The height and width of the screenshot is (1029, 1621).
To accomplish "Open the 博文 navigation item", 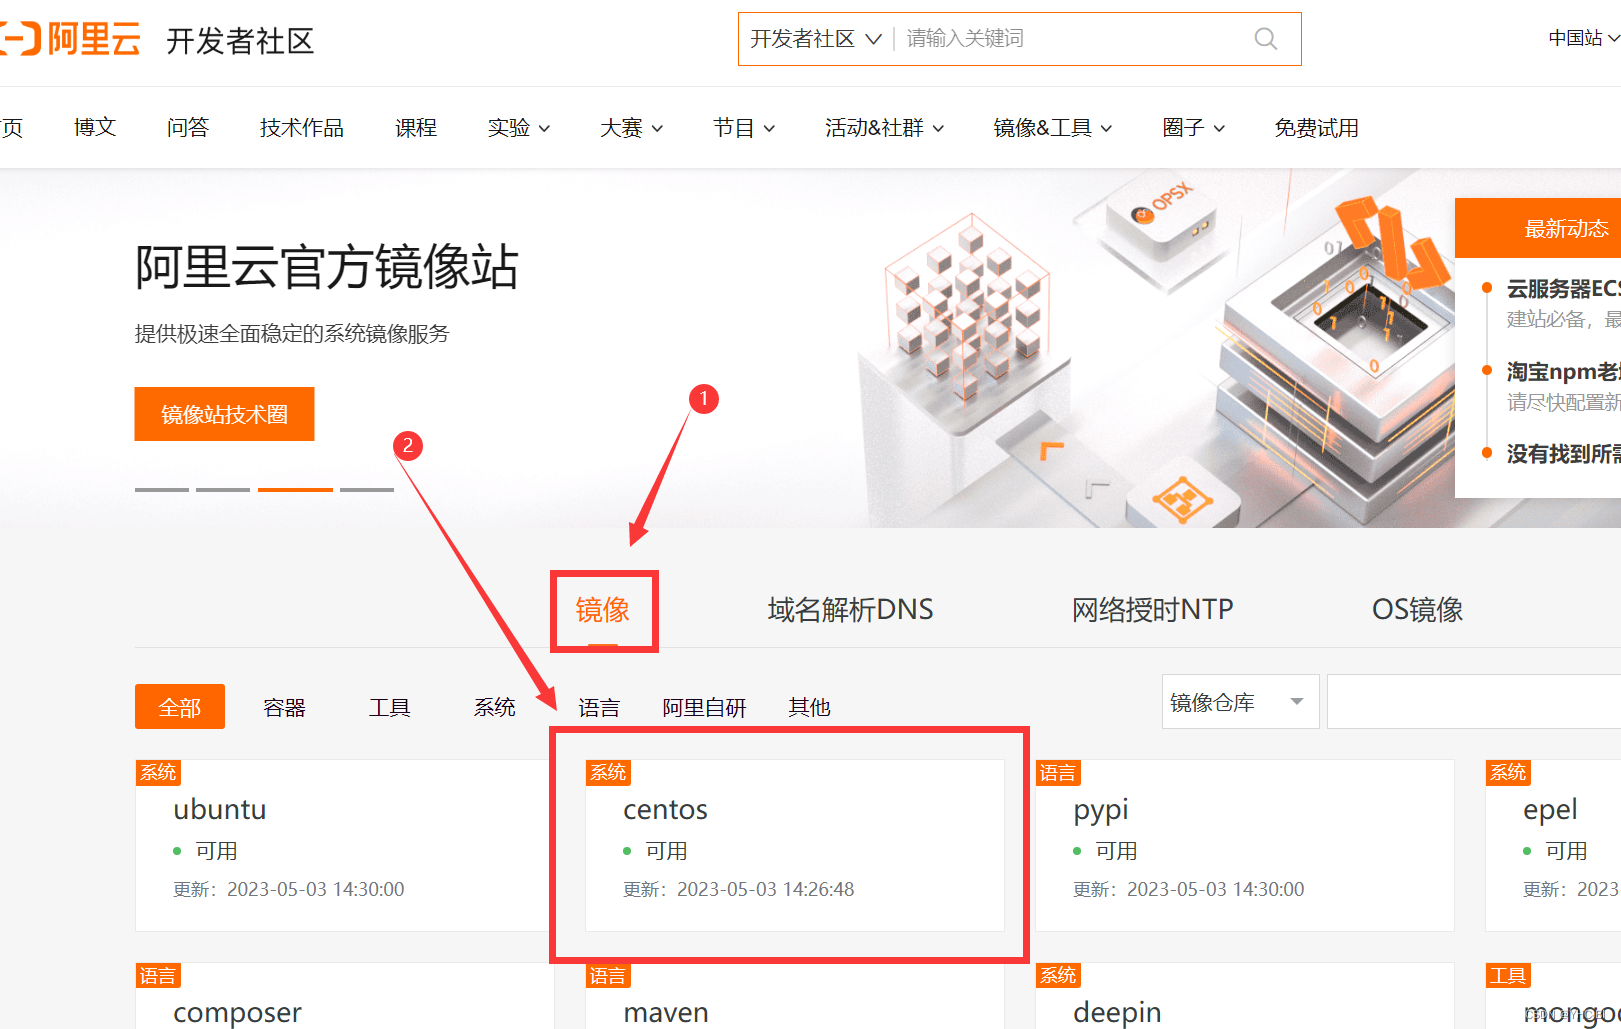I will tap(95, 127).
